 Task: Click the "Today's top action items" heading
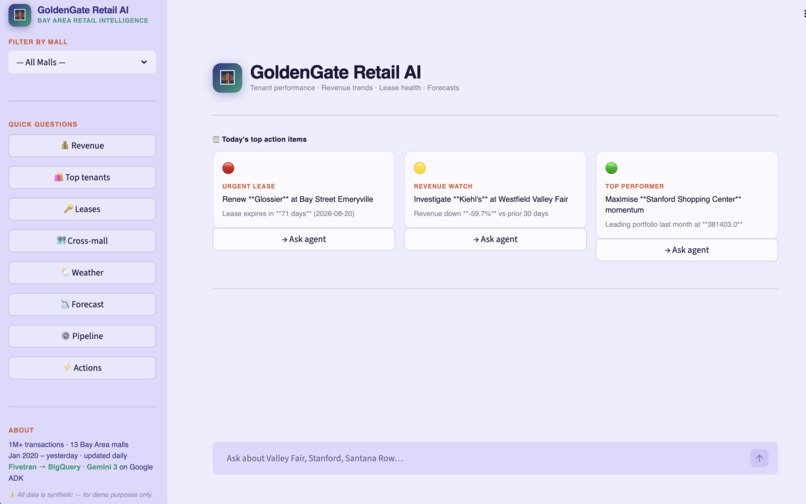[x=264, y=139]
